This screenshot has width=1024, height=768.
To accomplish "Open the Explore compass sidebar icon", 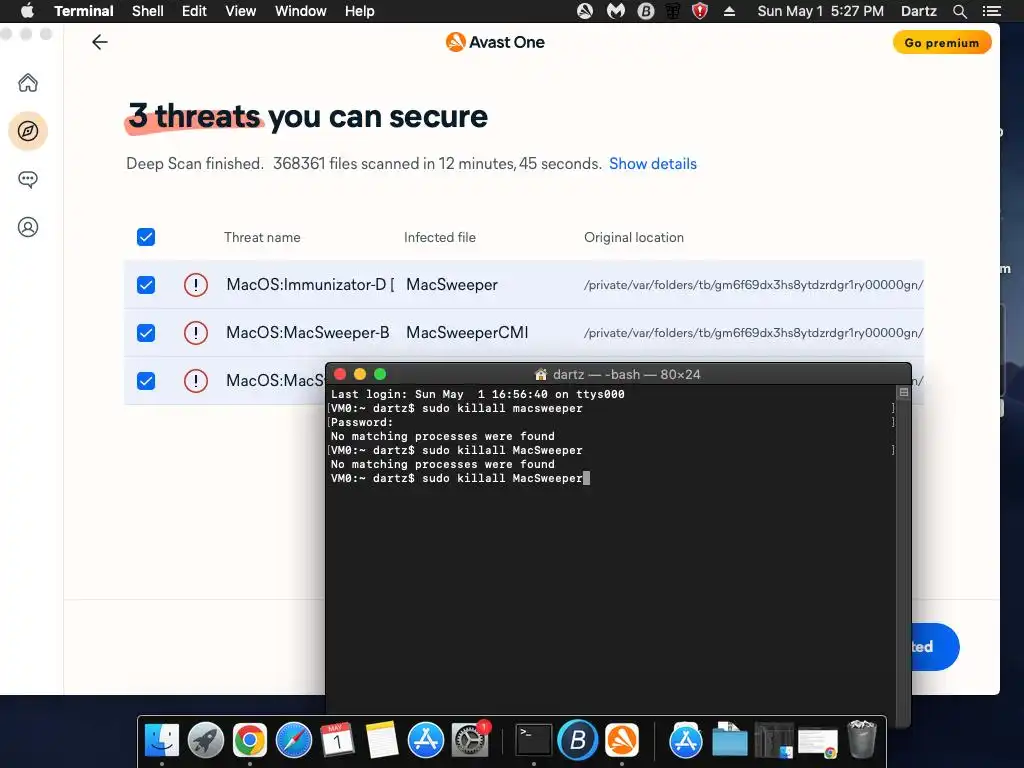I will click(27, 131).
